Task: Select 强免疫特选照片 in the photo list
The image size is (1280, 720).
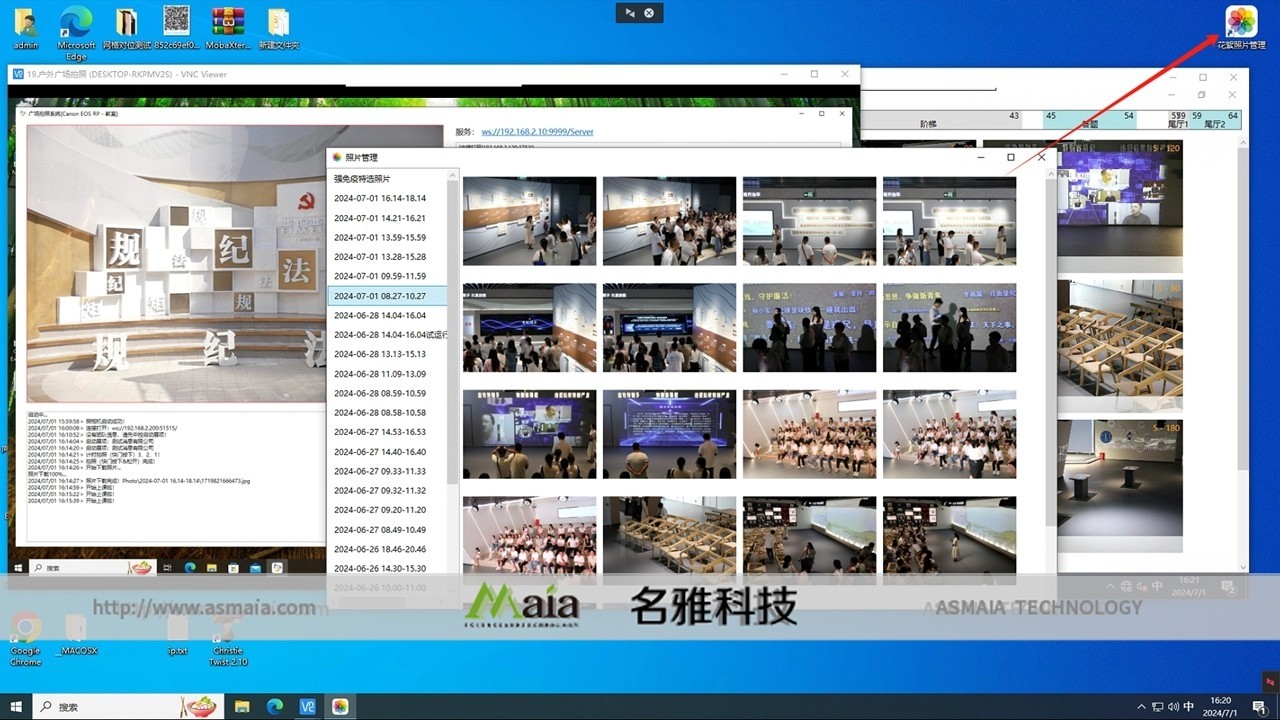Action: tap(387, 179)
